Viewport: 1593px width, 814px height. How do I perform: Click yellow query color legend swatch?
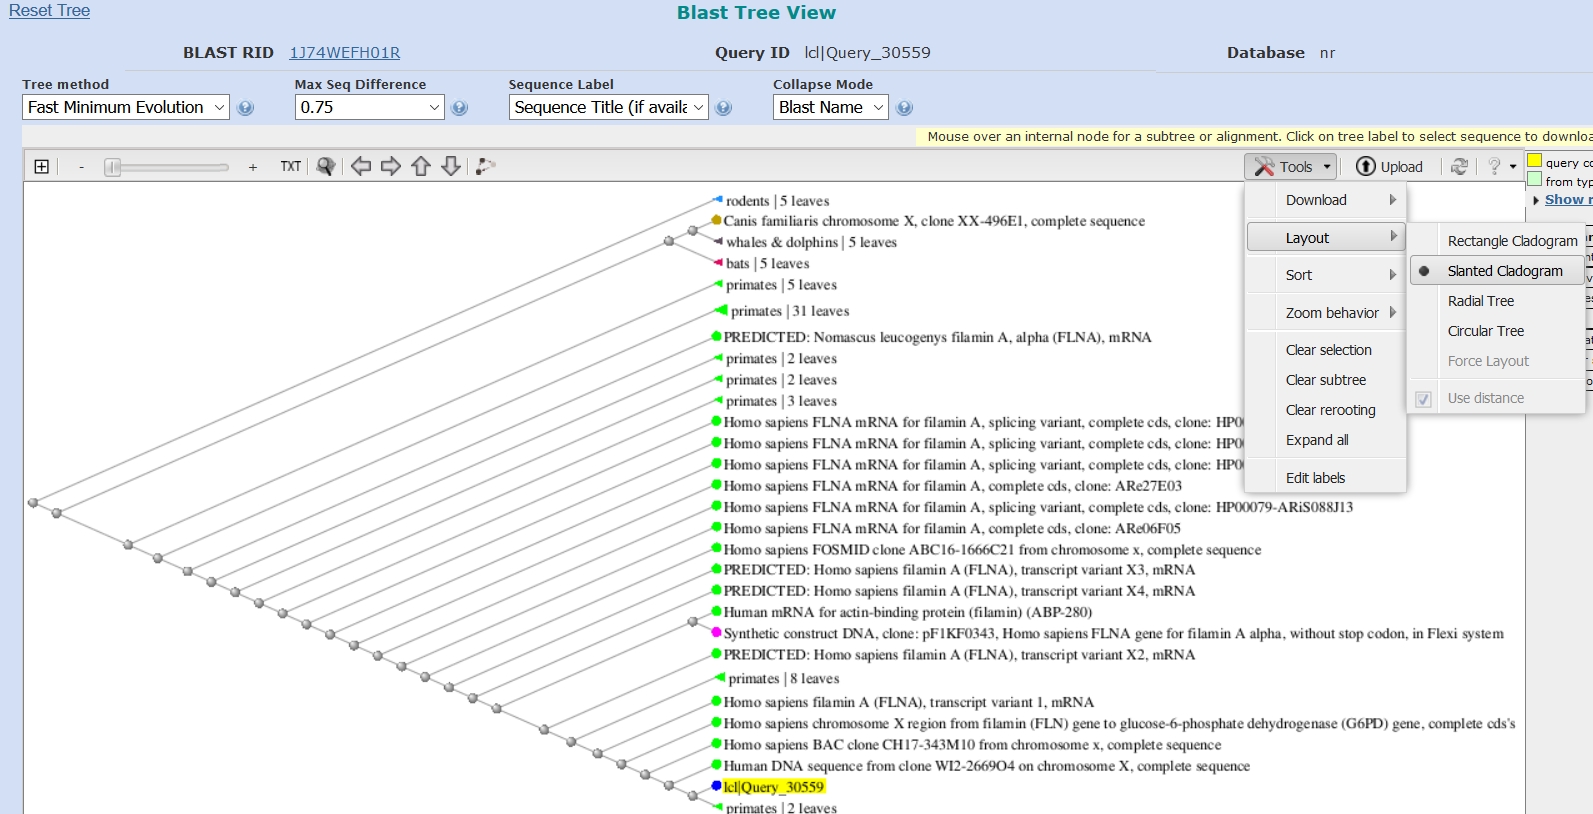pyautogui.click(x=1534, y=161)
